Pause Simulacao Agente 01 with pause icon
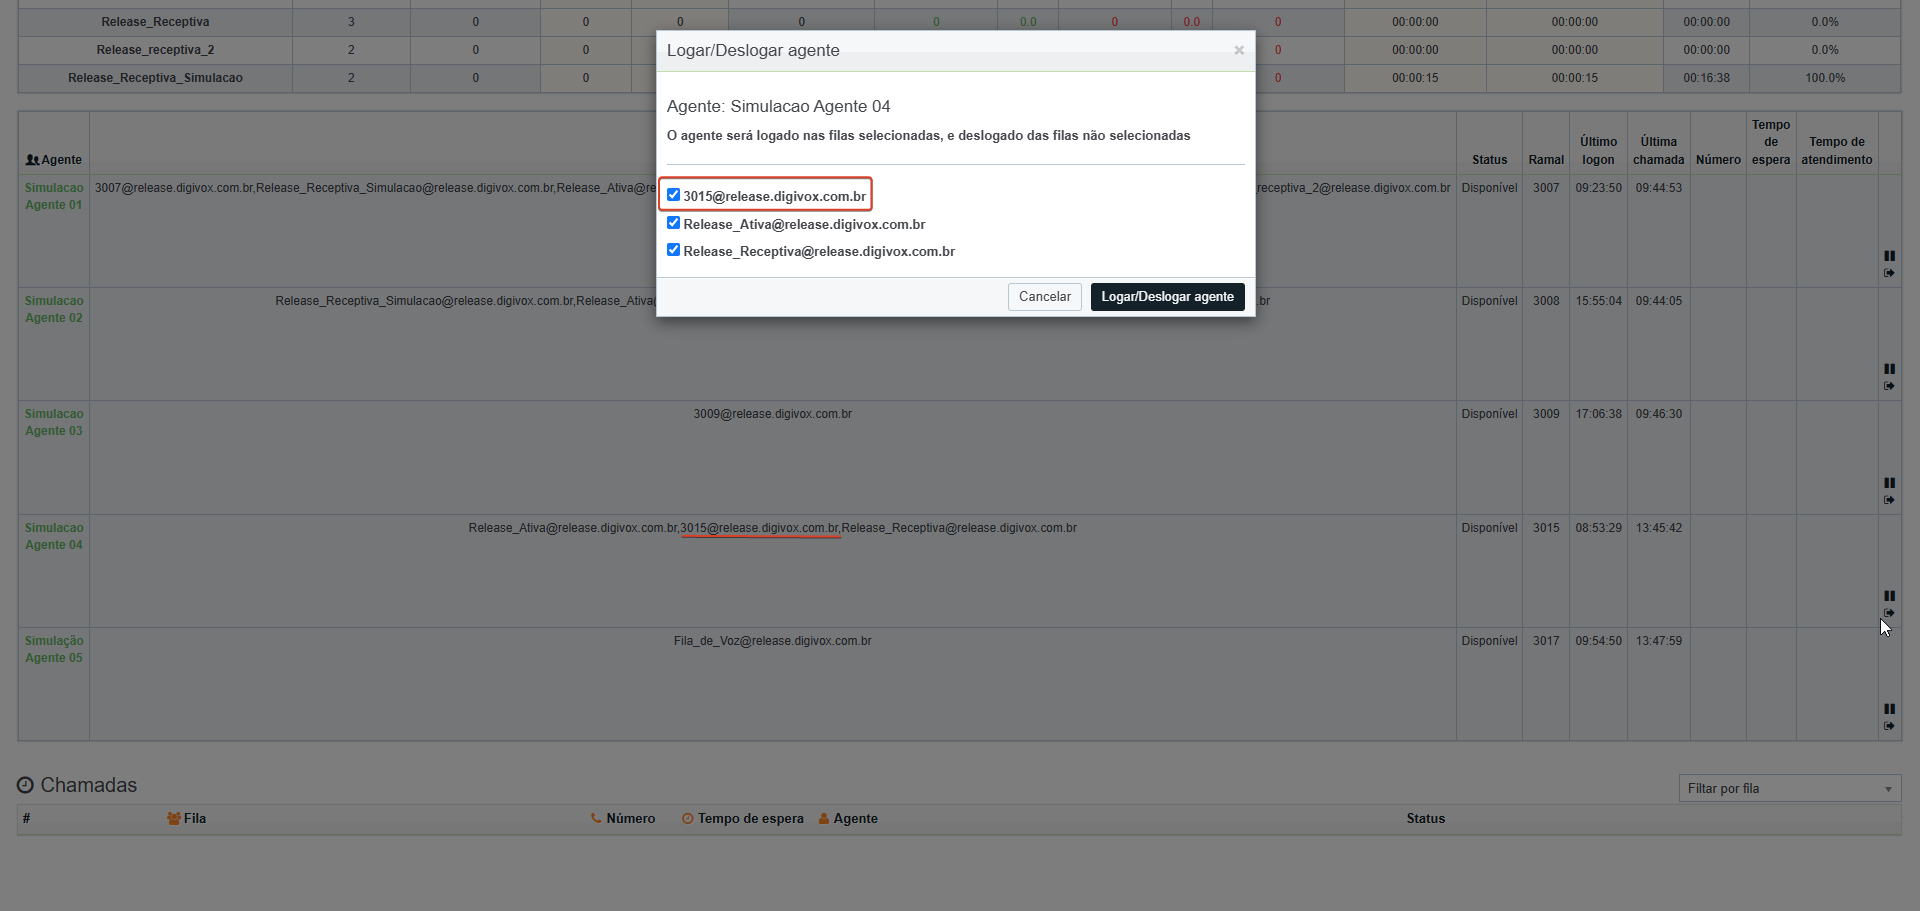The image size is (1920, 911). (1889, 256)
